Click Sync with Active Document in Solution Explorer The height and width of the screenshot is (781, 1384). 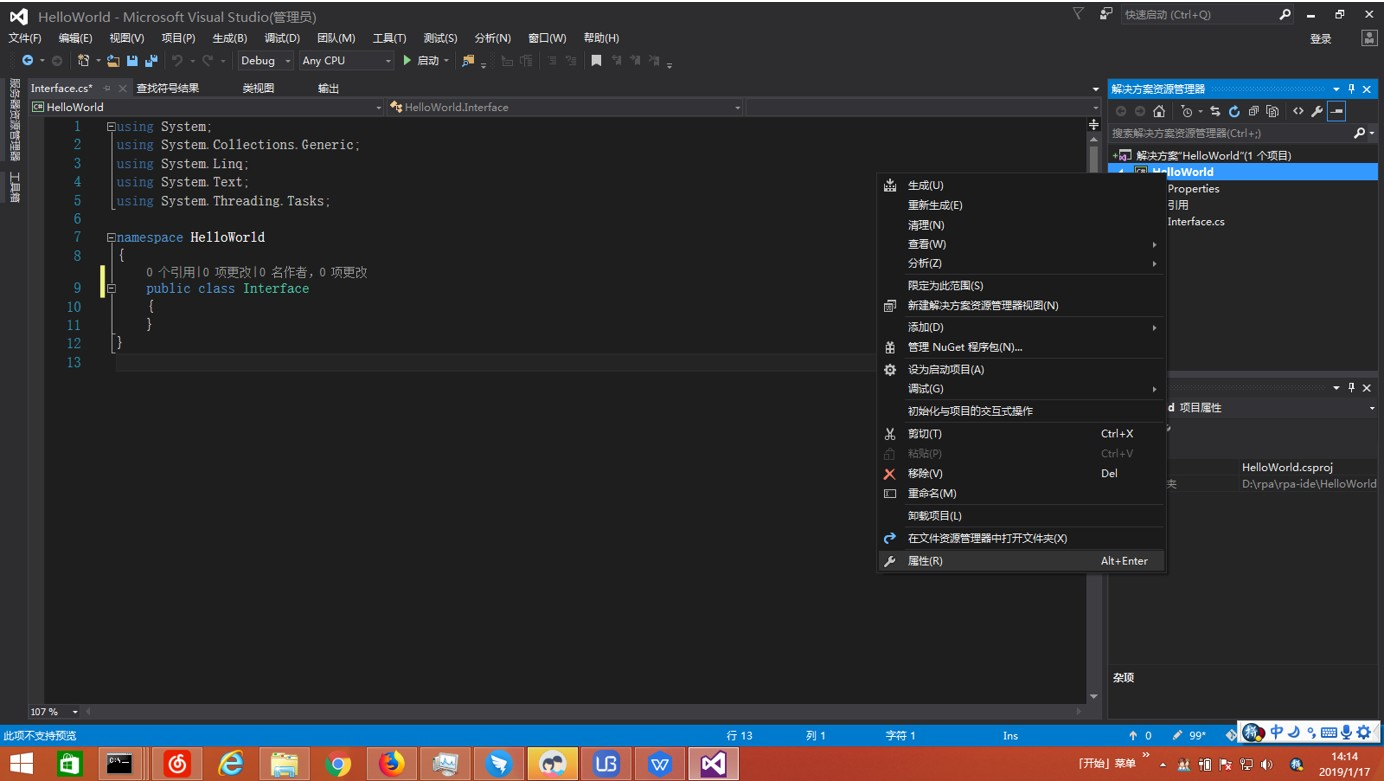[1215, 111]
